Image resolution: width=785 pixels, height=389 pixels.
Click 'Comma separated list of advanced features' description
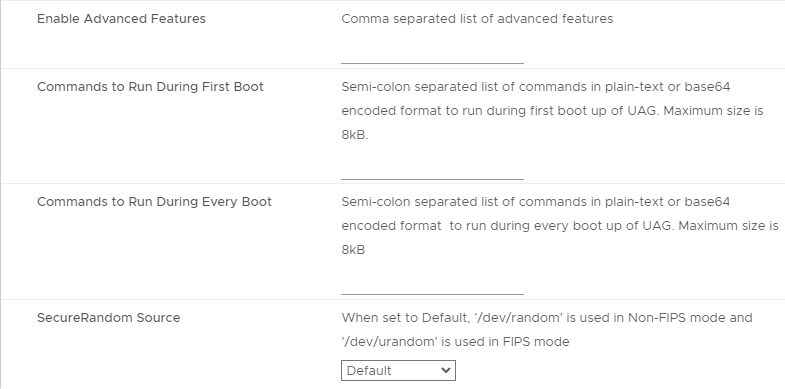coord(477,19)
